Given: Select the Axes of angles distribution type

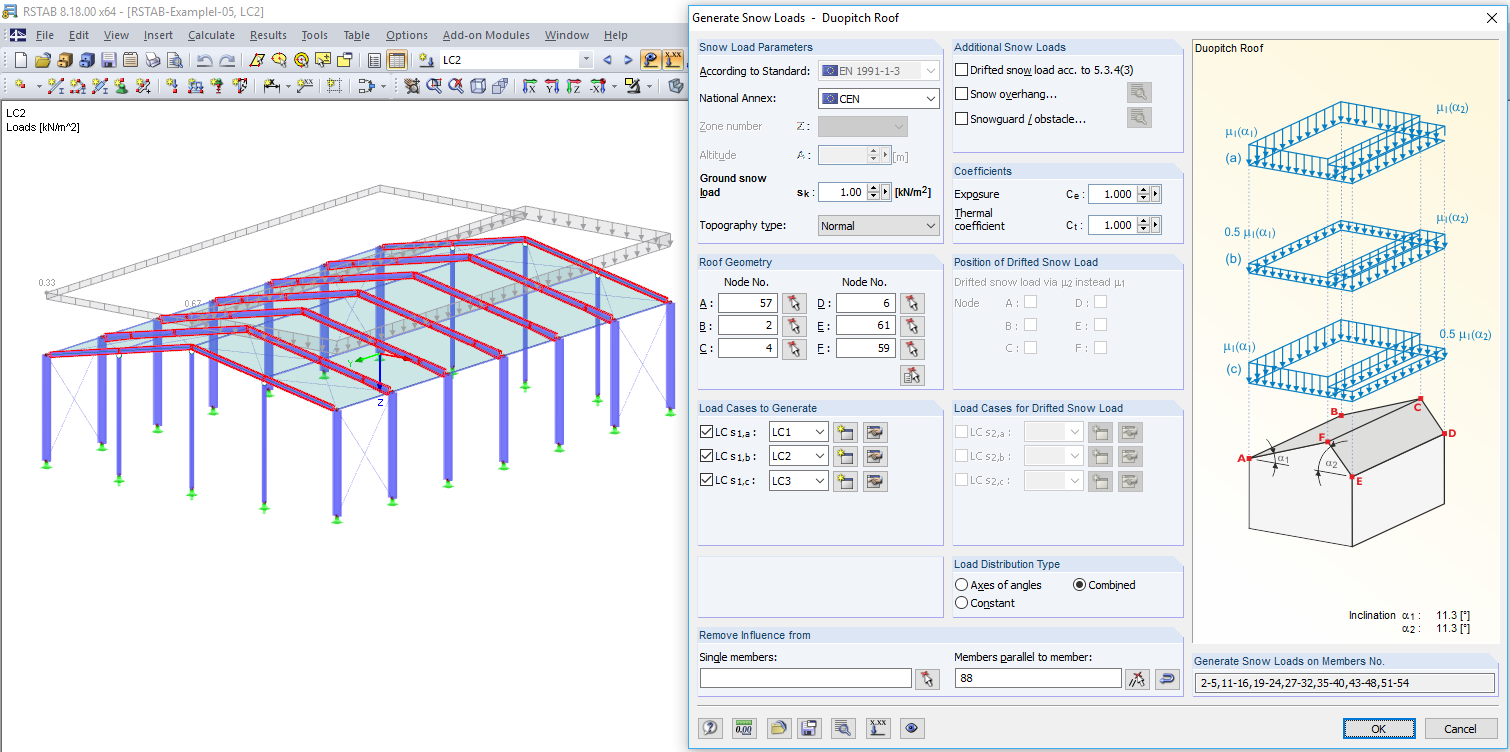Looking at the screenshot, I should tap(961, 585).
